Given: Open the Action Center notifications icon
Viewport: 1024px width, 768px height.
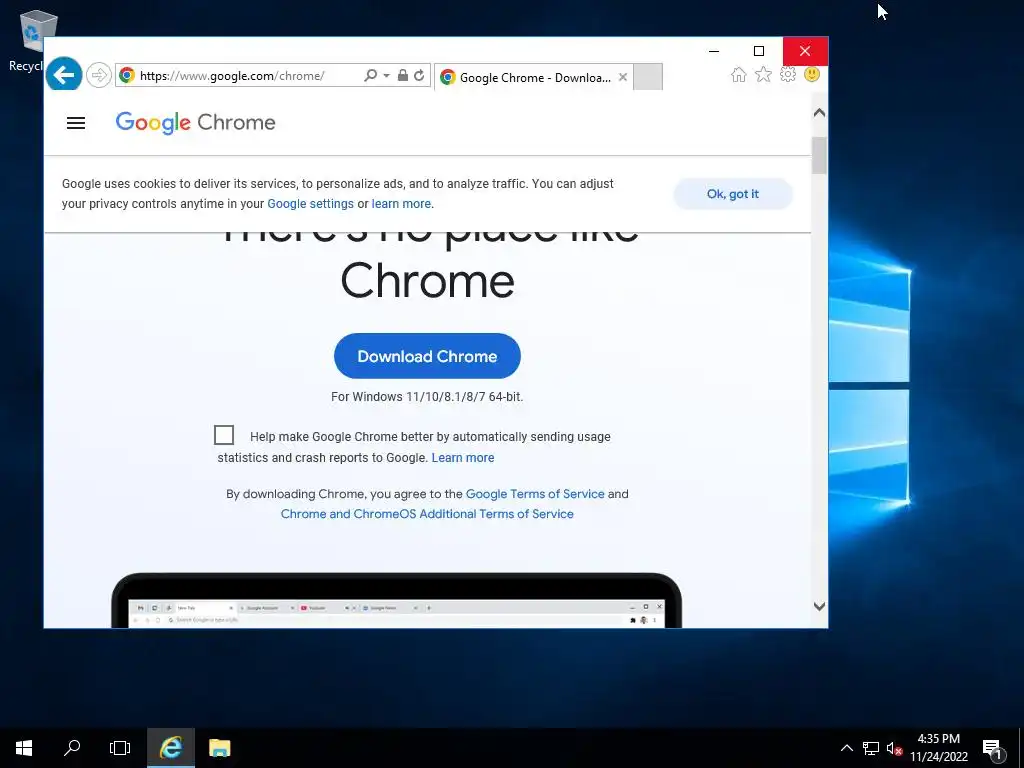Looking at the screenshot, I should [x=993, y=748].
